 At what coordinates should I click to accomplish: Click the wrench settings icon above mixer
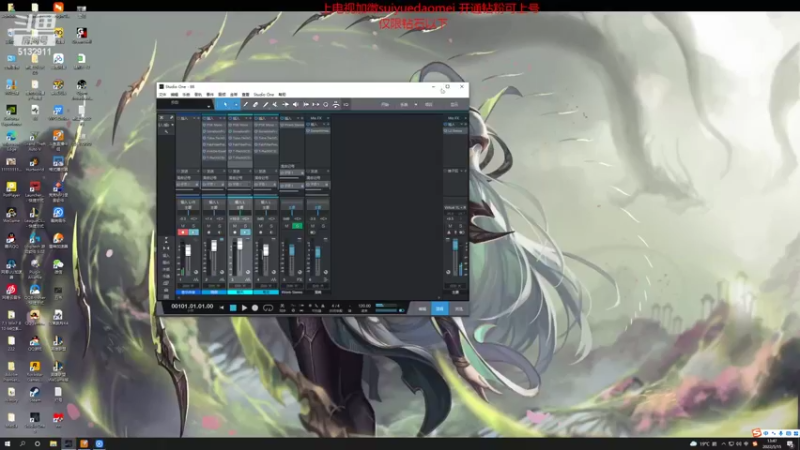171,118
